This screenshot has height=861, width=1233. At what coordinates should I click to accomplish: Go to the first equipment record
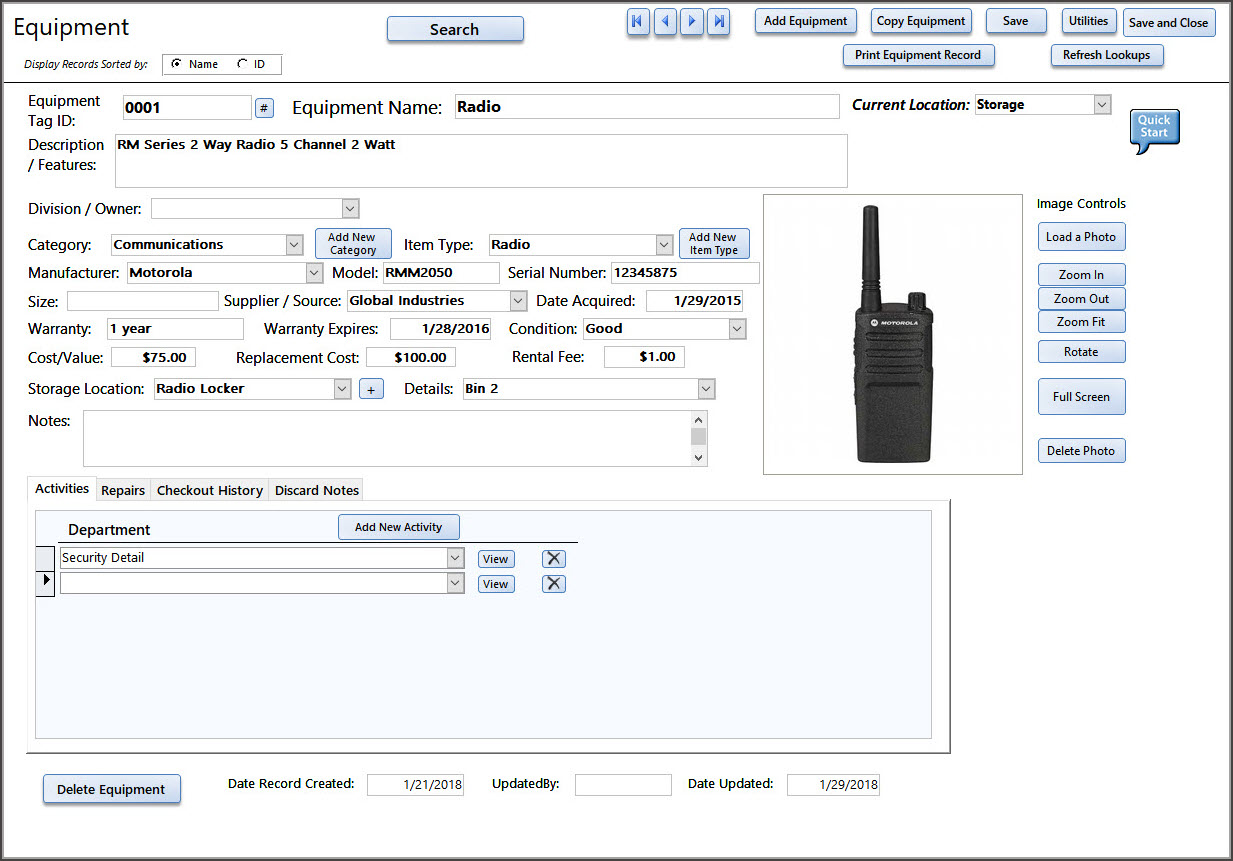[x=638, y=22]
